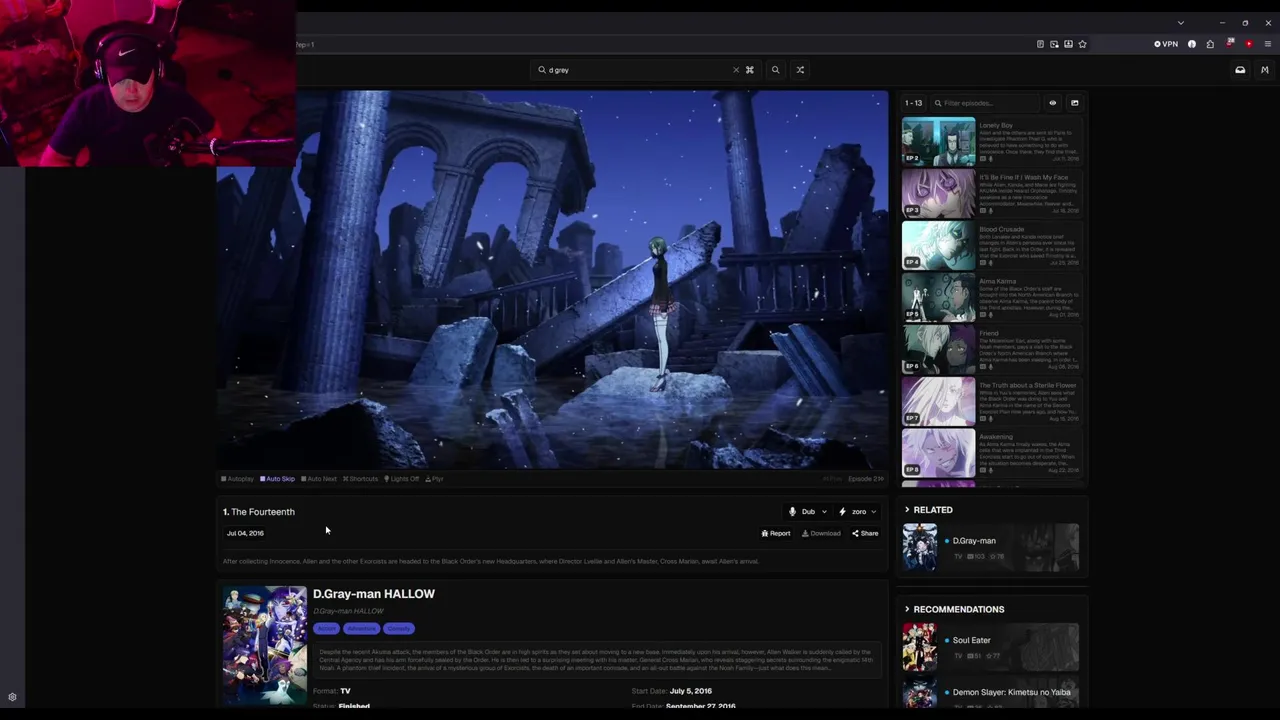Click the browser bookmark star icon
The height and width of the screenshot is (720, 1280).
[1082, 44]
